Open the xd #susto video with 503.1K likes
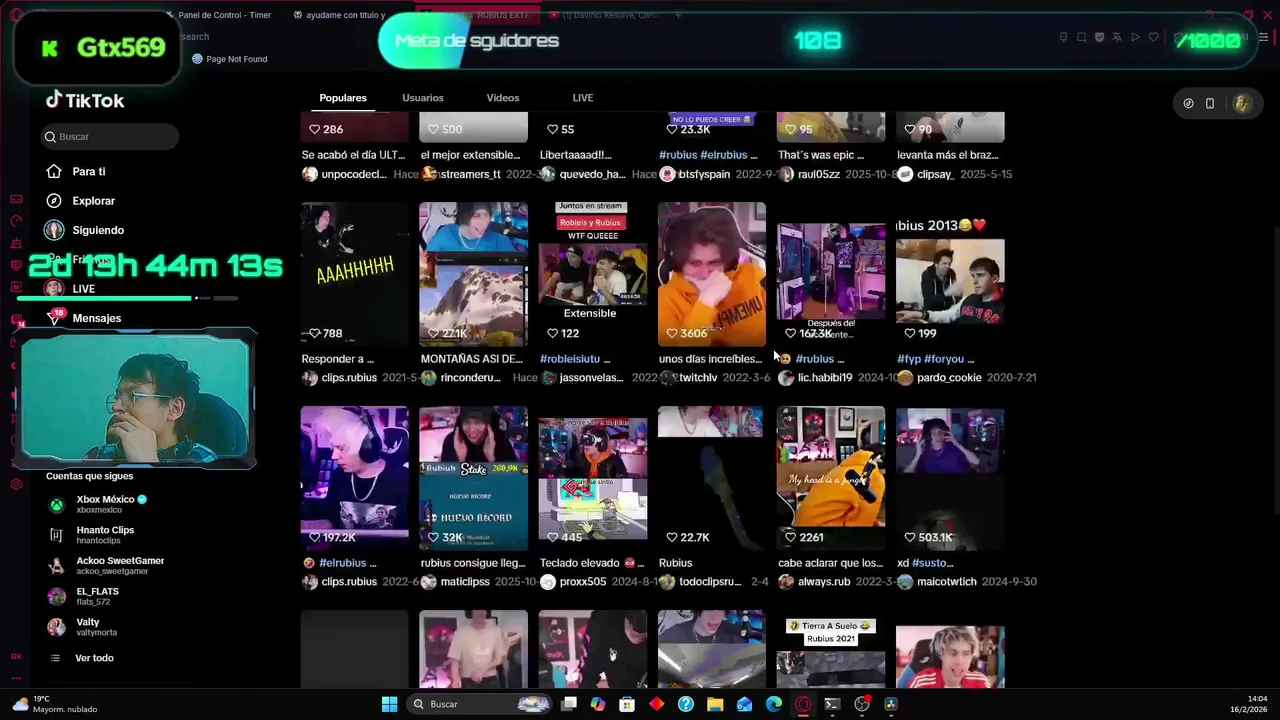1280x720 pixels. click(949, 478)
